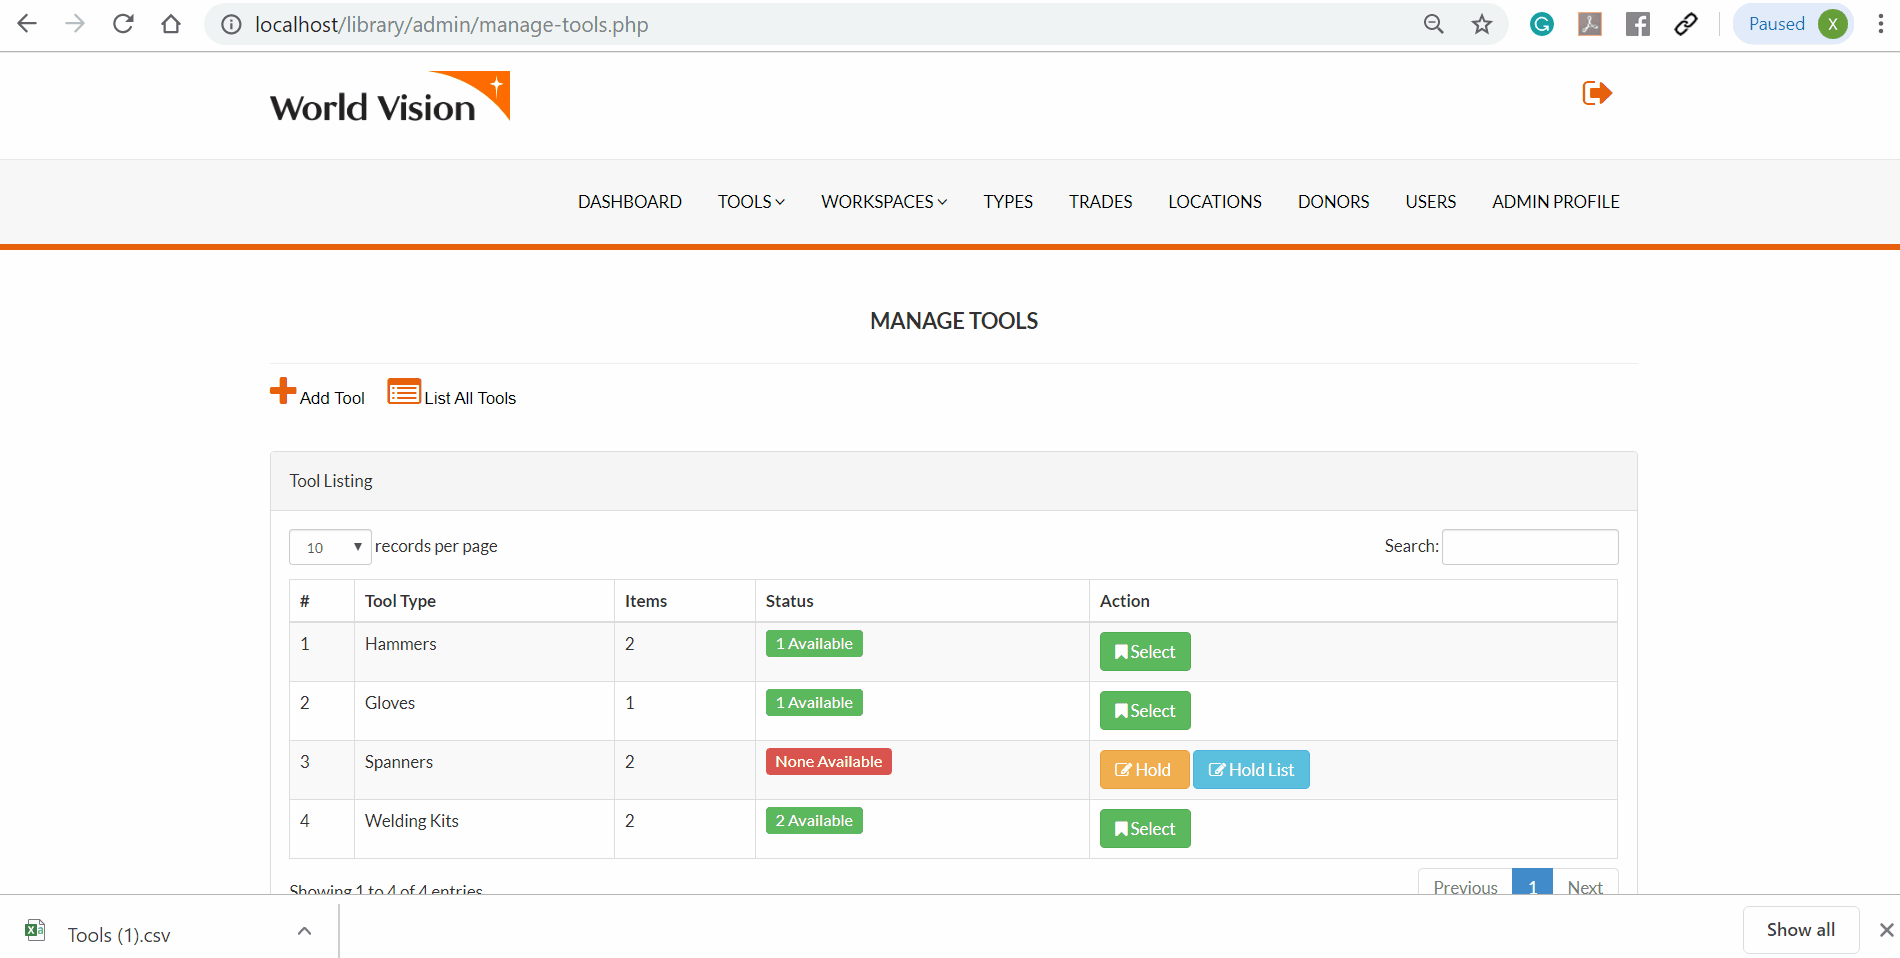
Task: Click the browser back arrow
Action: [x=27, y=24]
